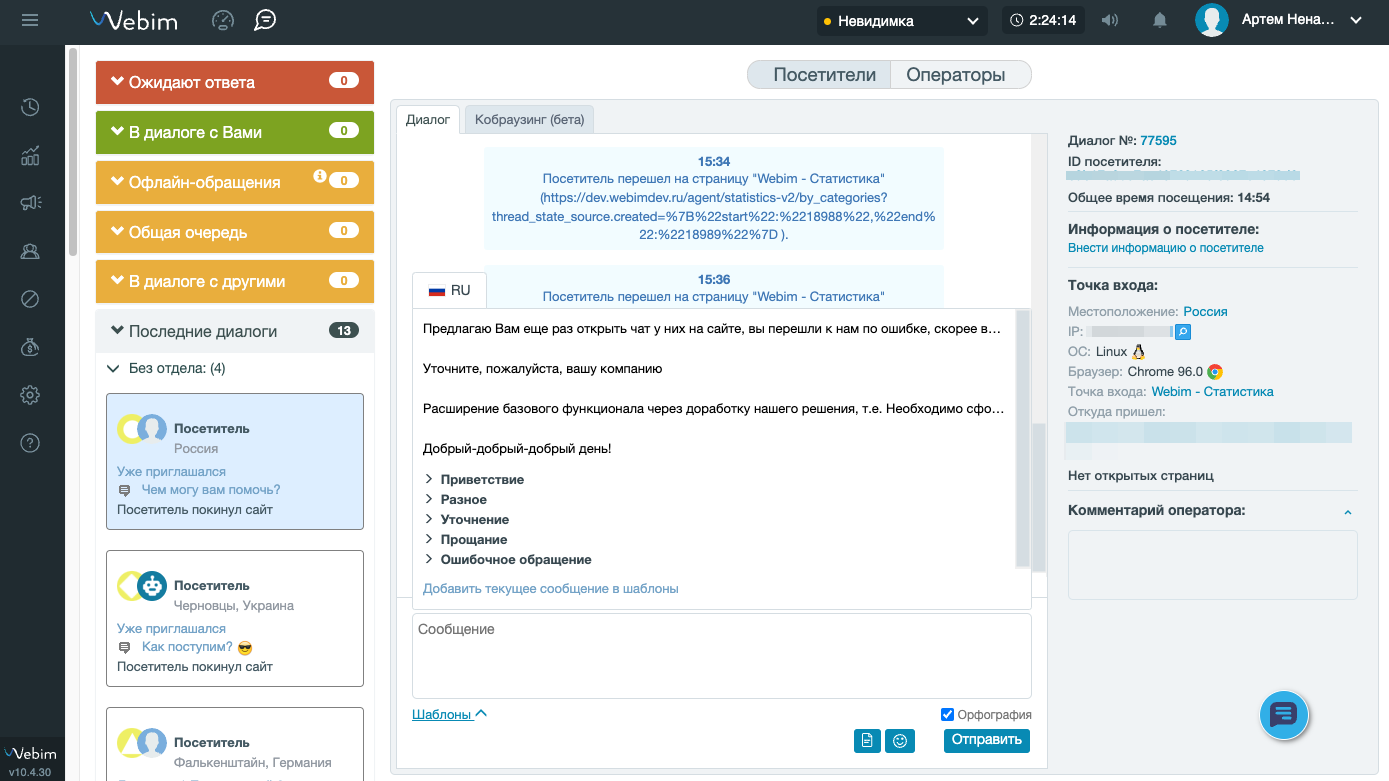Screen dimensions: 1389x781
Task: Click Внести информацию о посетителе link
Action: pos(1165,248)
